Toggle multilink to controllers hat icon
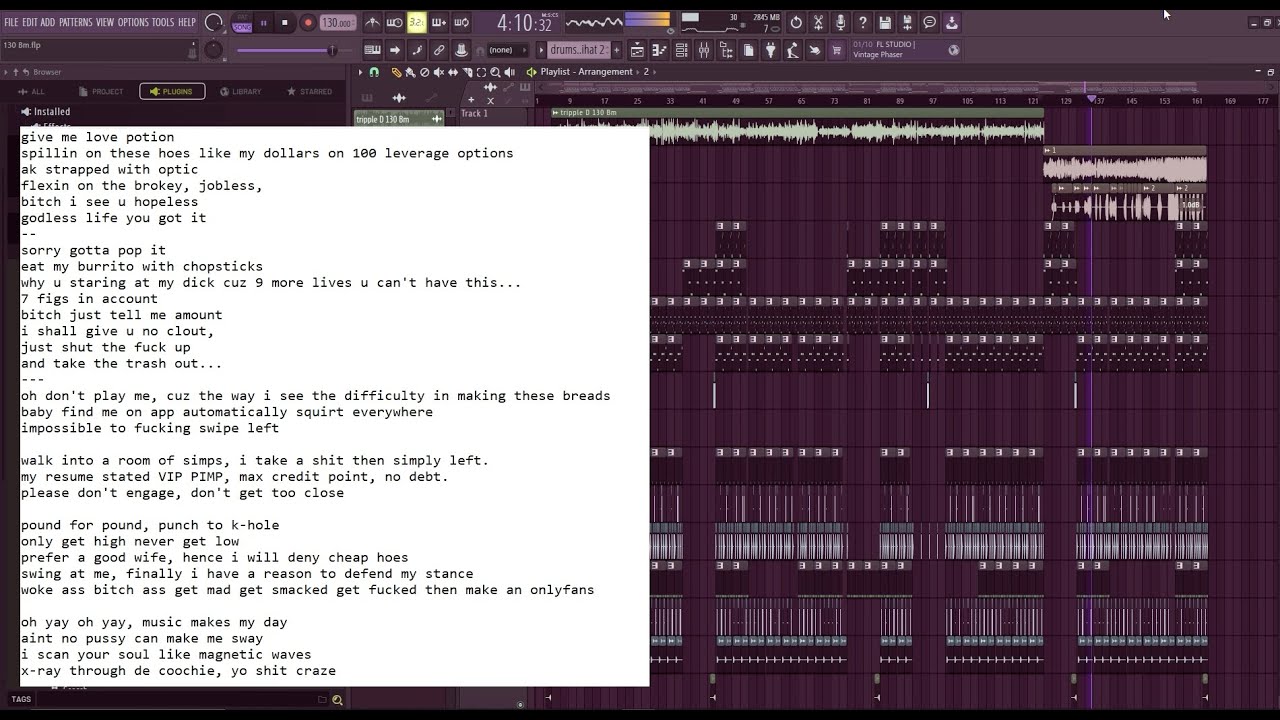 [461, 50]
